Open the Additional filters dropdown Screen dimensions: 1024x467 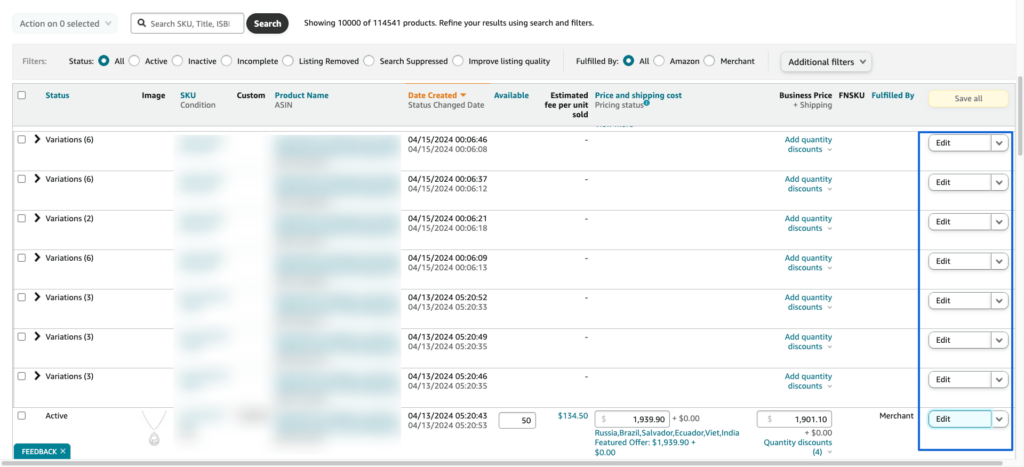pos(826,61)
